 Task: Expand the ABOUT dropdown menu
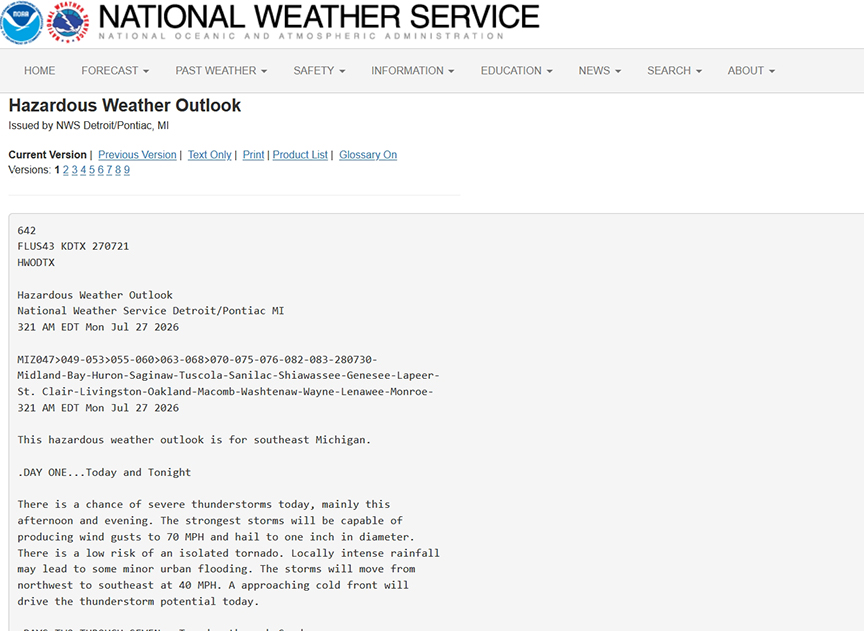click(751, 71)
